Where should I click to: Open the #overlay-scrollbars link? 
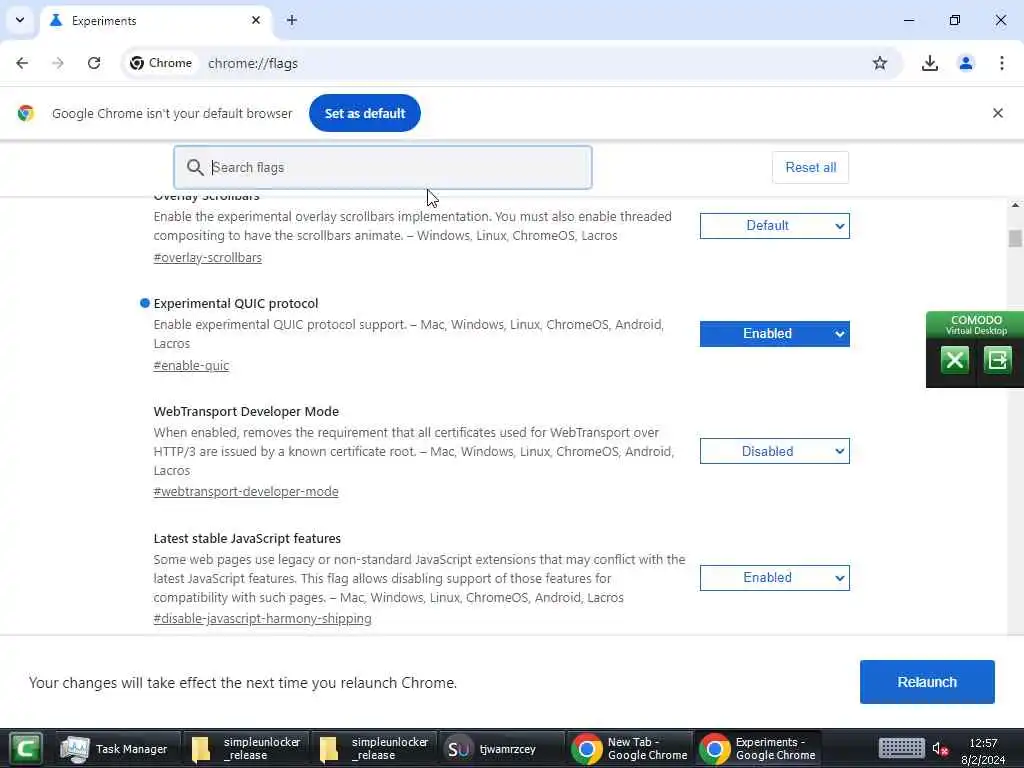pyautogui.click(x=208, y=257)
